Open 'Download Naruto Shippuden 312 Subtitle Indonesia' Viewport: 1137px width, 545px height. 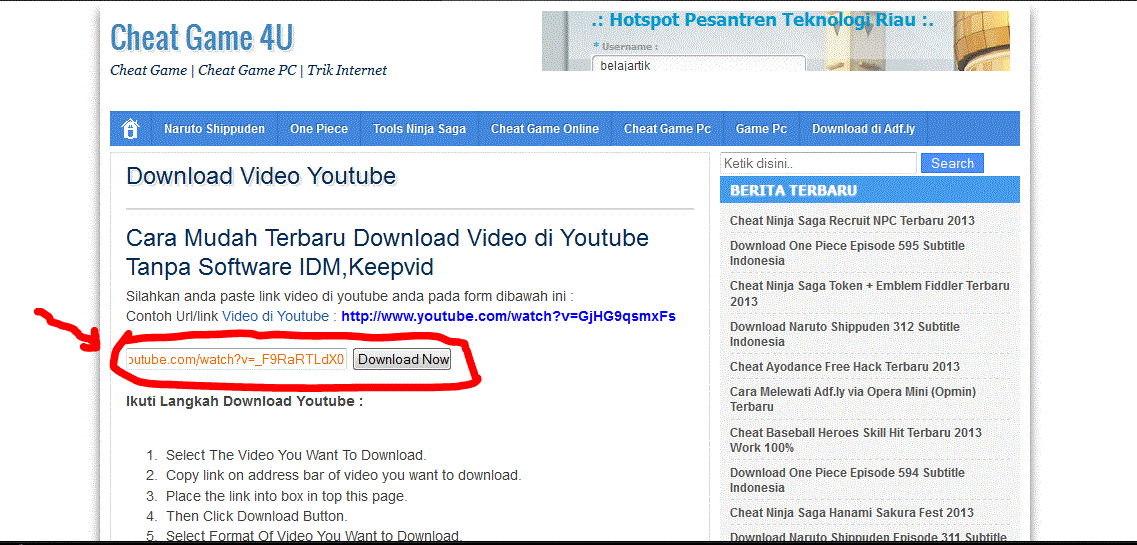(x=844, y=334)
